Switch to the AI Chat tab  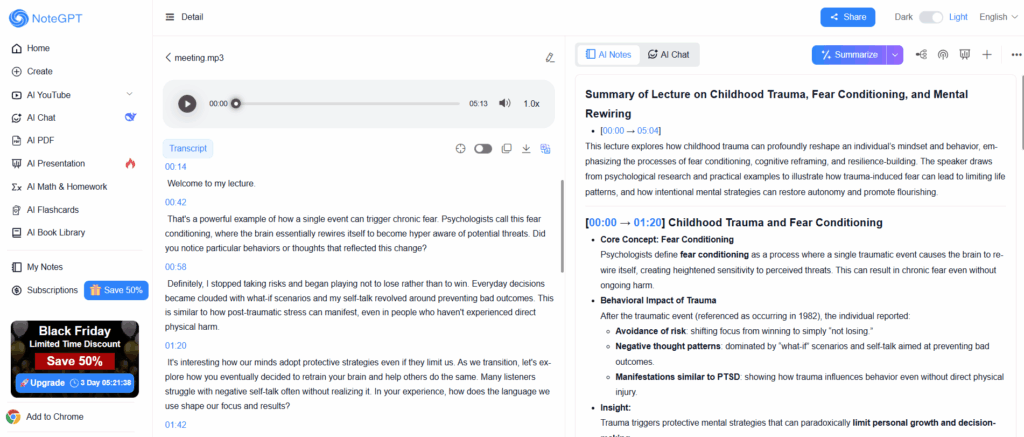point(668,54)
